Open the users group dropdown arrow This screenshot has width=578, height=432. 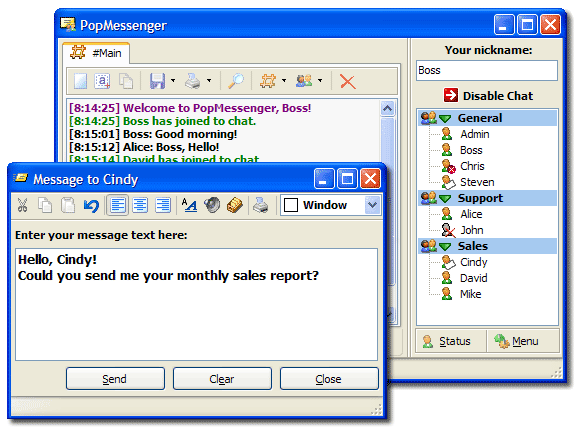coord(320,80)
